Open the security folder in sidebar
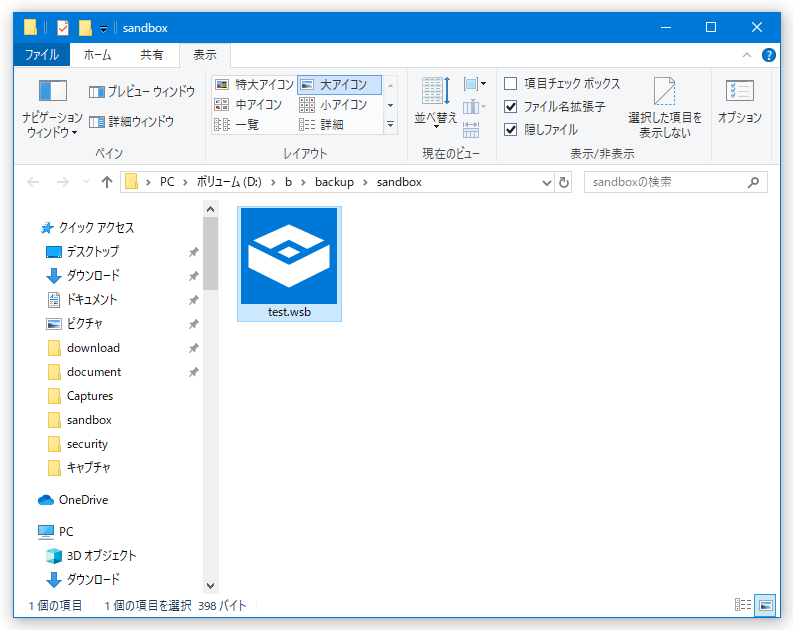This screenshot has width=793, height=630. pyautogui.click(x=78, y=444)
